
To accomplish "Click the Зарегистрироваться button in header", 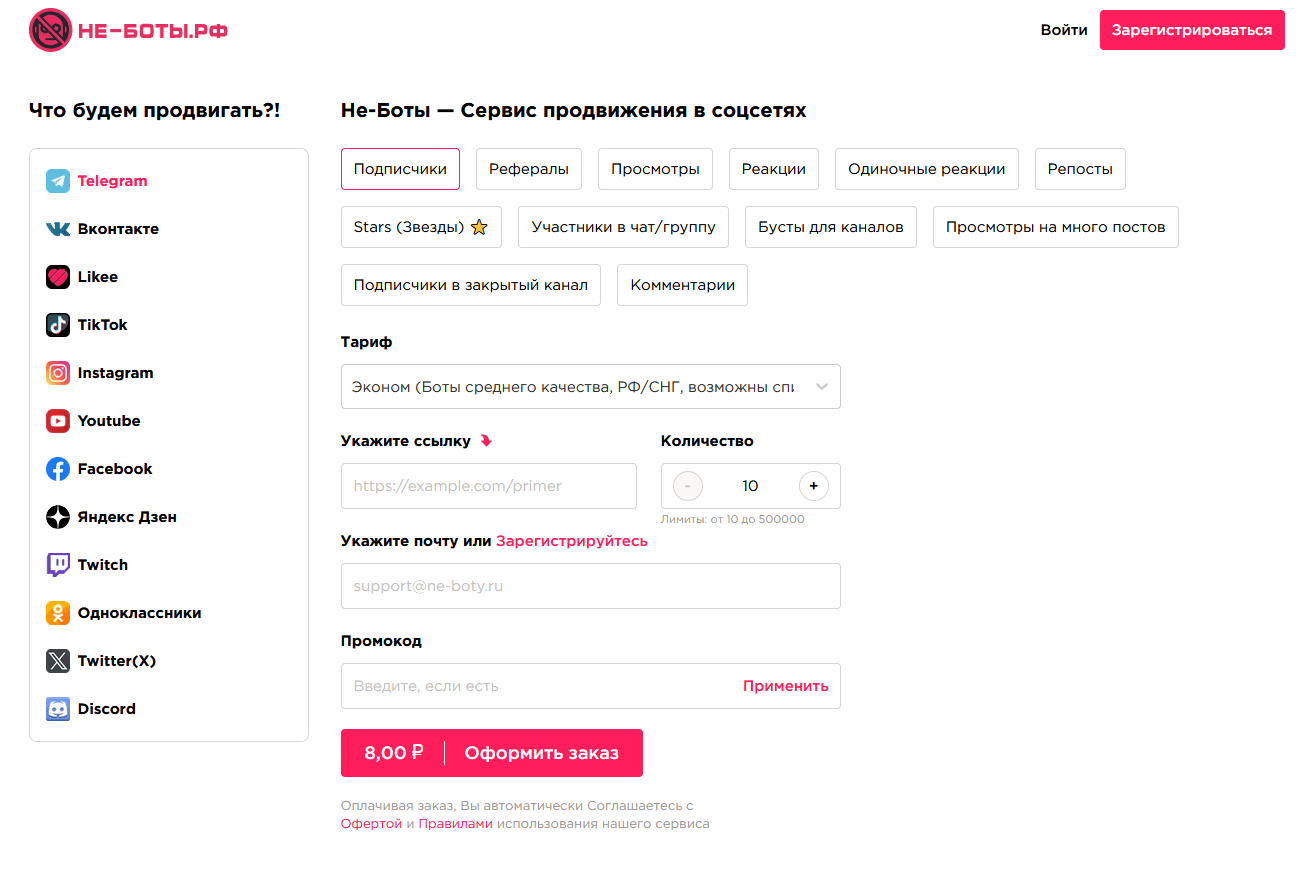I will [1192, 30].
